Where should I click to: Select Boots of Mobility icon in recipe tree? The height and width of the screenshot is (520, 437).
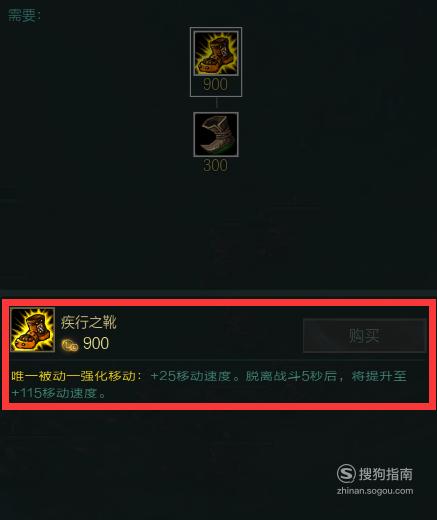click(216, 53)
